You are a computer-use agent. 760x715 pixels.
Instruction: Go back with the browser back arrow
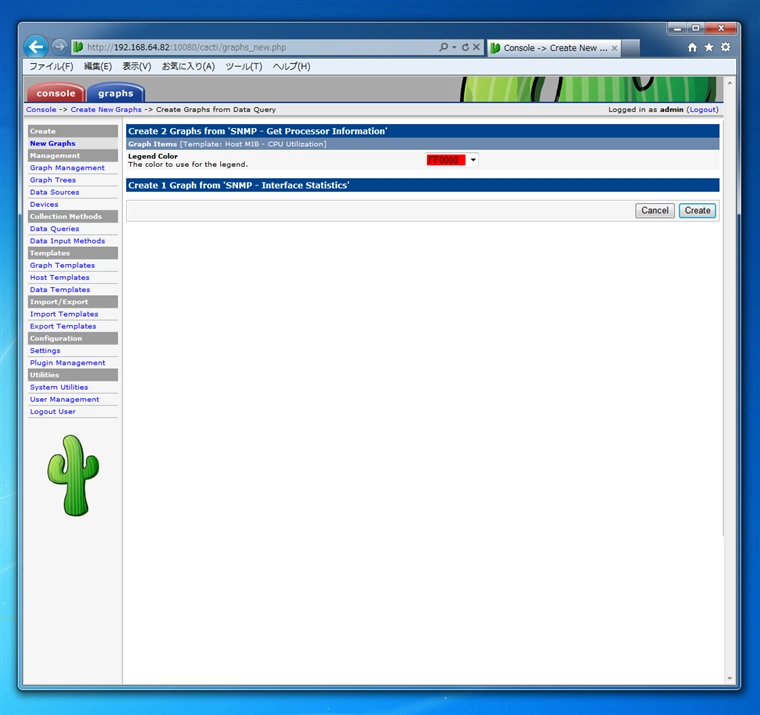[x=36, y=47]
